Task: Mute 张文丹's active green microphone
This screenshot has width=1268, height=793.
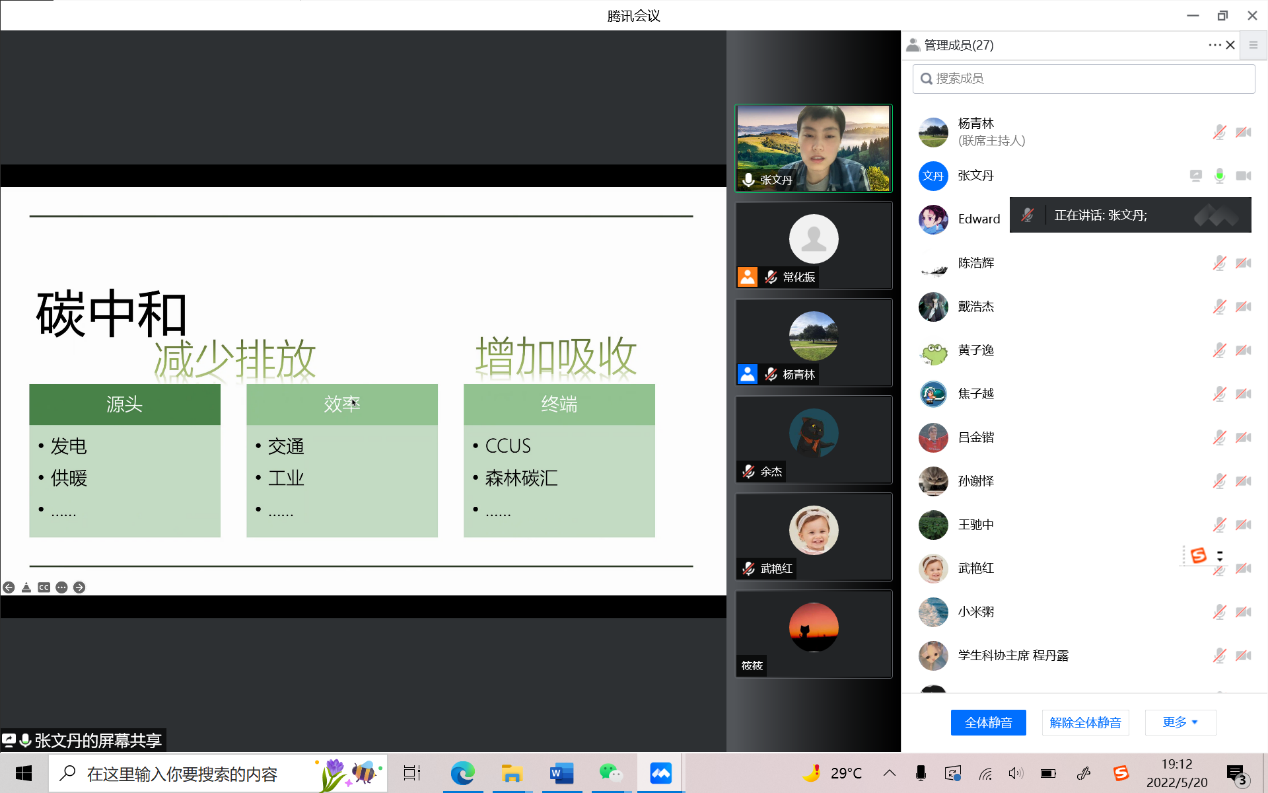Action: [x=1220, y=175]
